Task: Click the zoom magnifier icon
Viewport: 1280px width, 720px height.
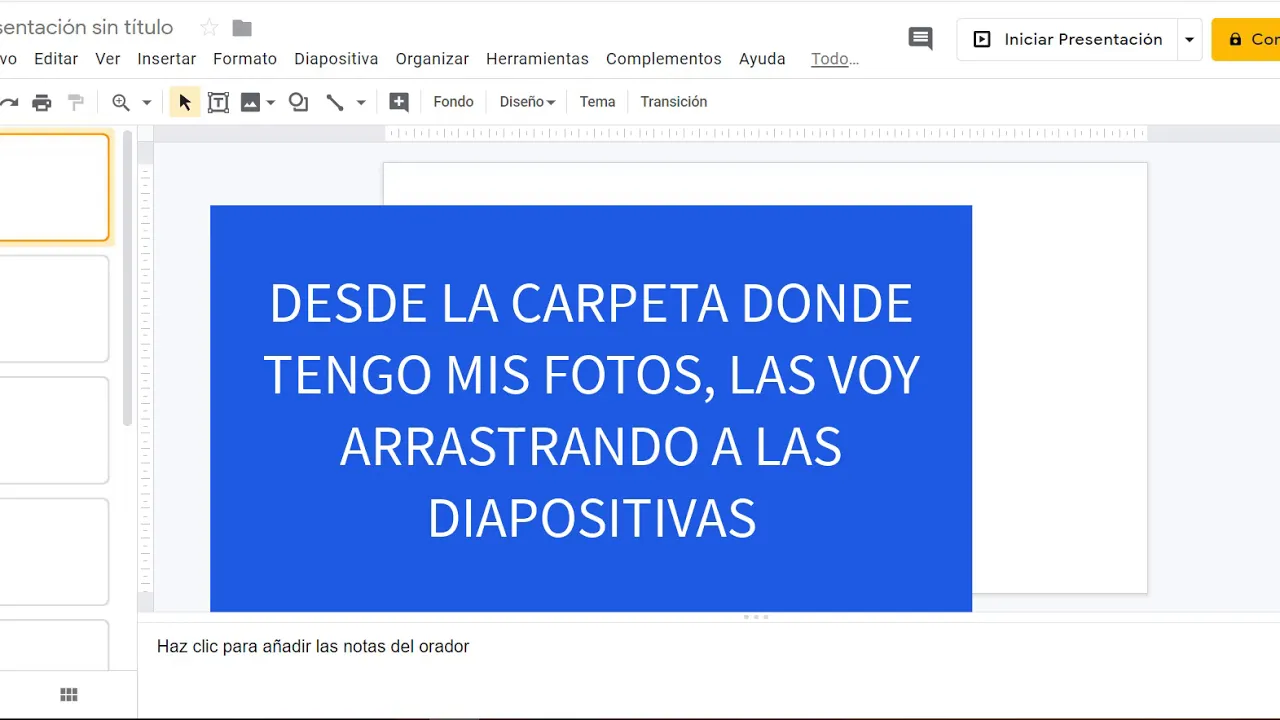Action: [121, 102]
